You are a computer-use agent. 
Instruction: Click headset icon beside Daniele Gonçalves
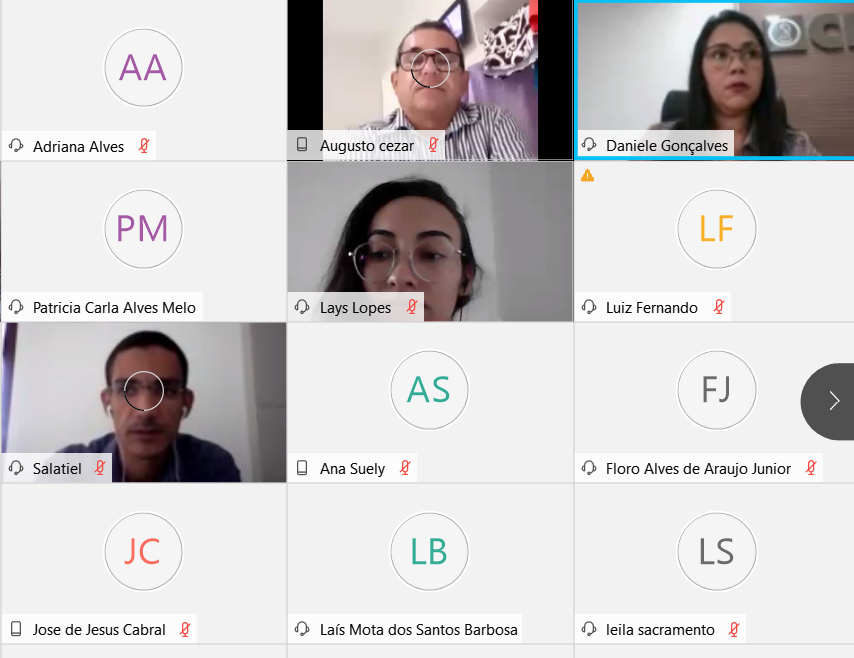589,144
